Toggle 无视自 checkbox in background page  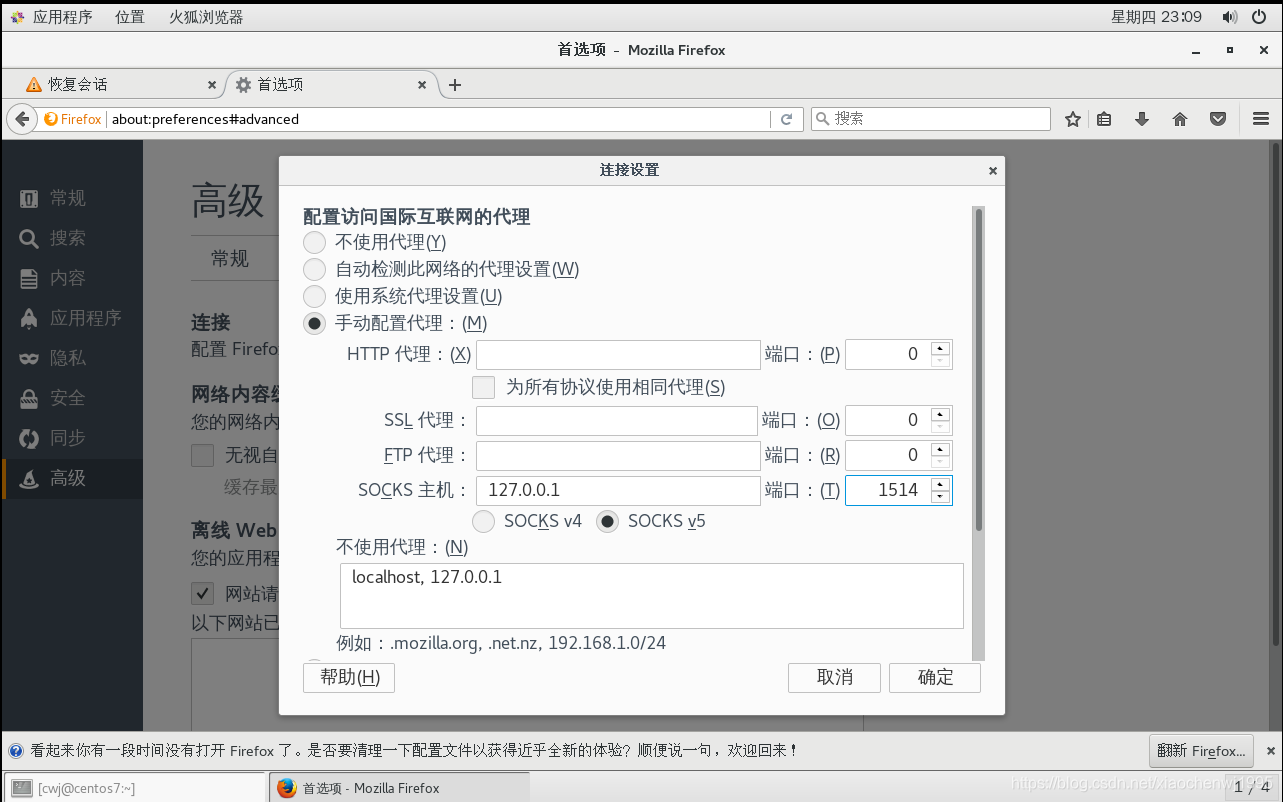pos(203,455)
